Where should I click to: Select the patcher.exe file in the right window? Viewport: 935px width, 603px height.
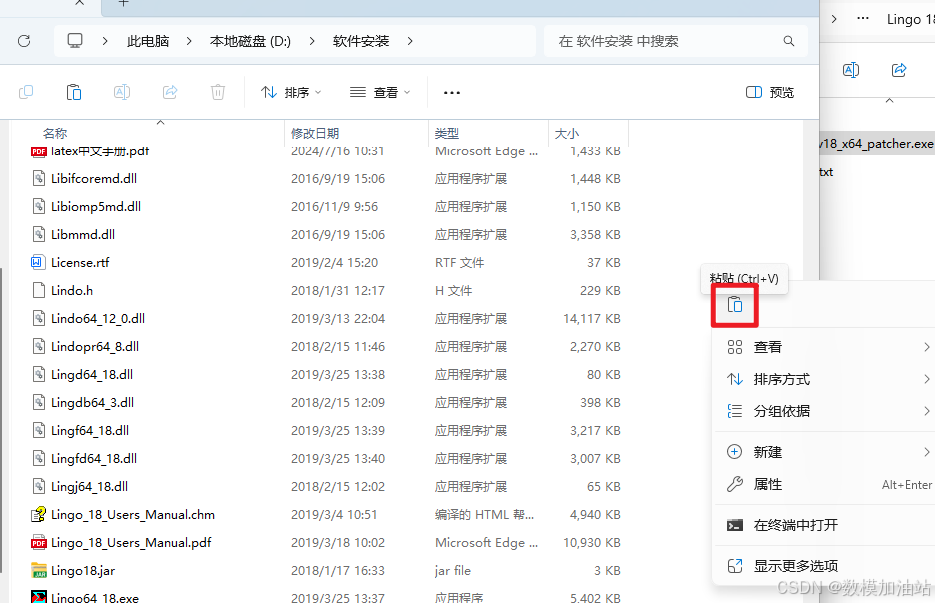[x=877, y=144]
